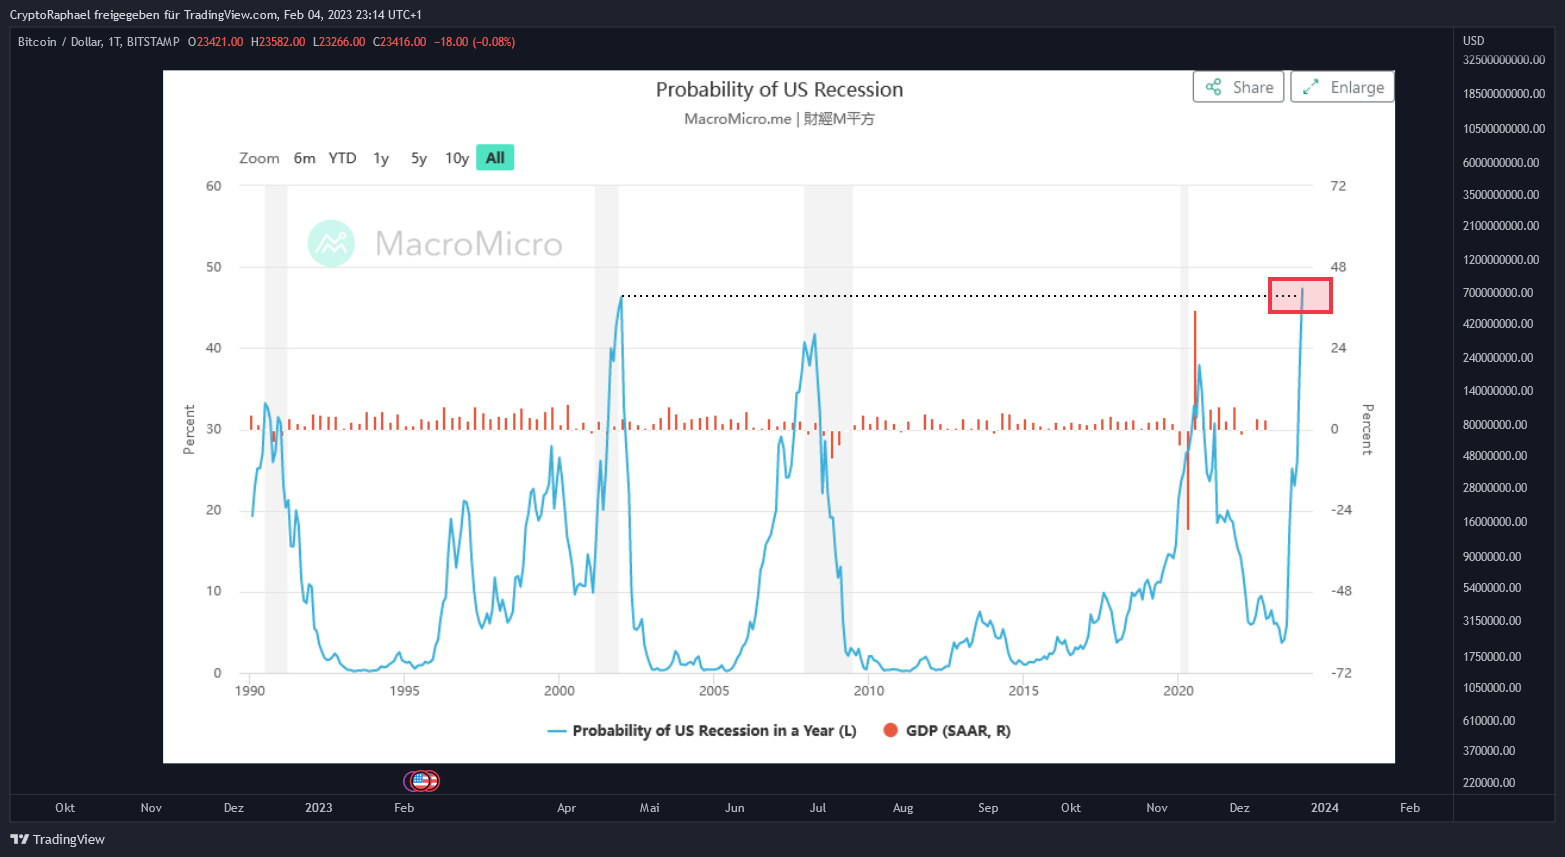Click the Apr label on the time axis
This screenshot has width=1565, height=857.
coord(567,808)
